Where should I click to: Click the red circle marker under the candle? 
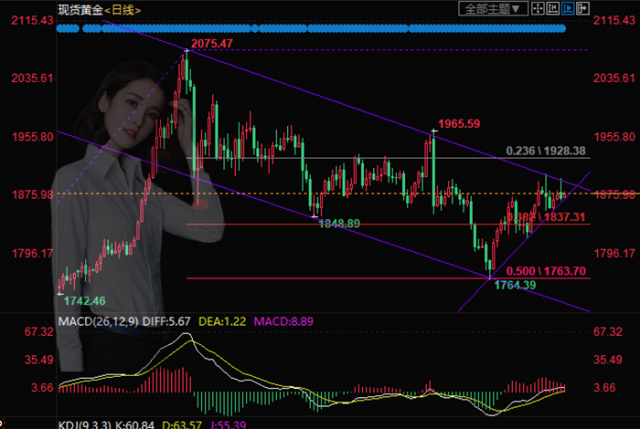200,204
